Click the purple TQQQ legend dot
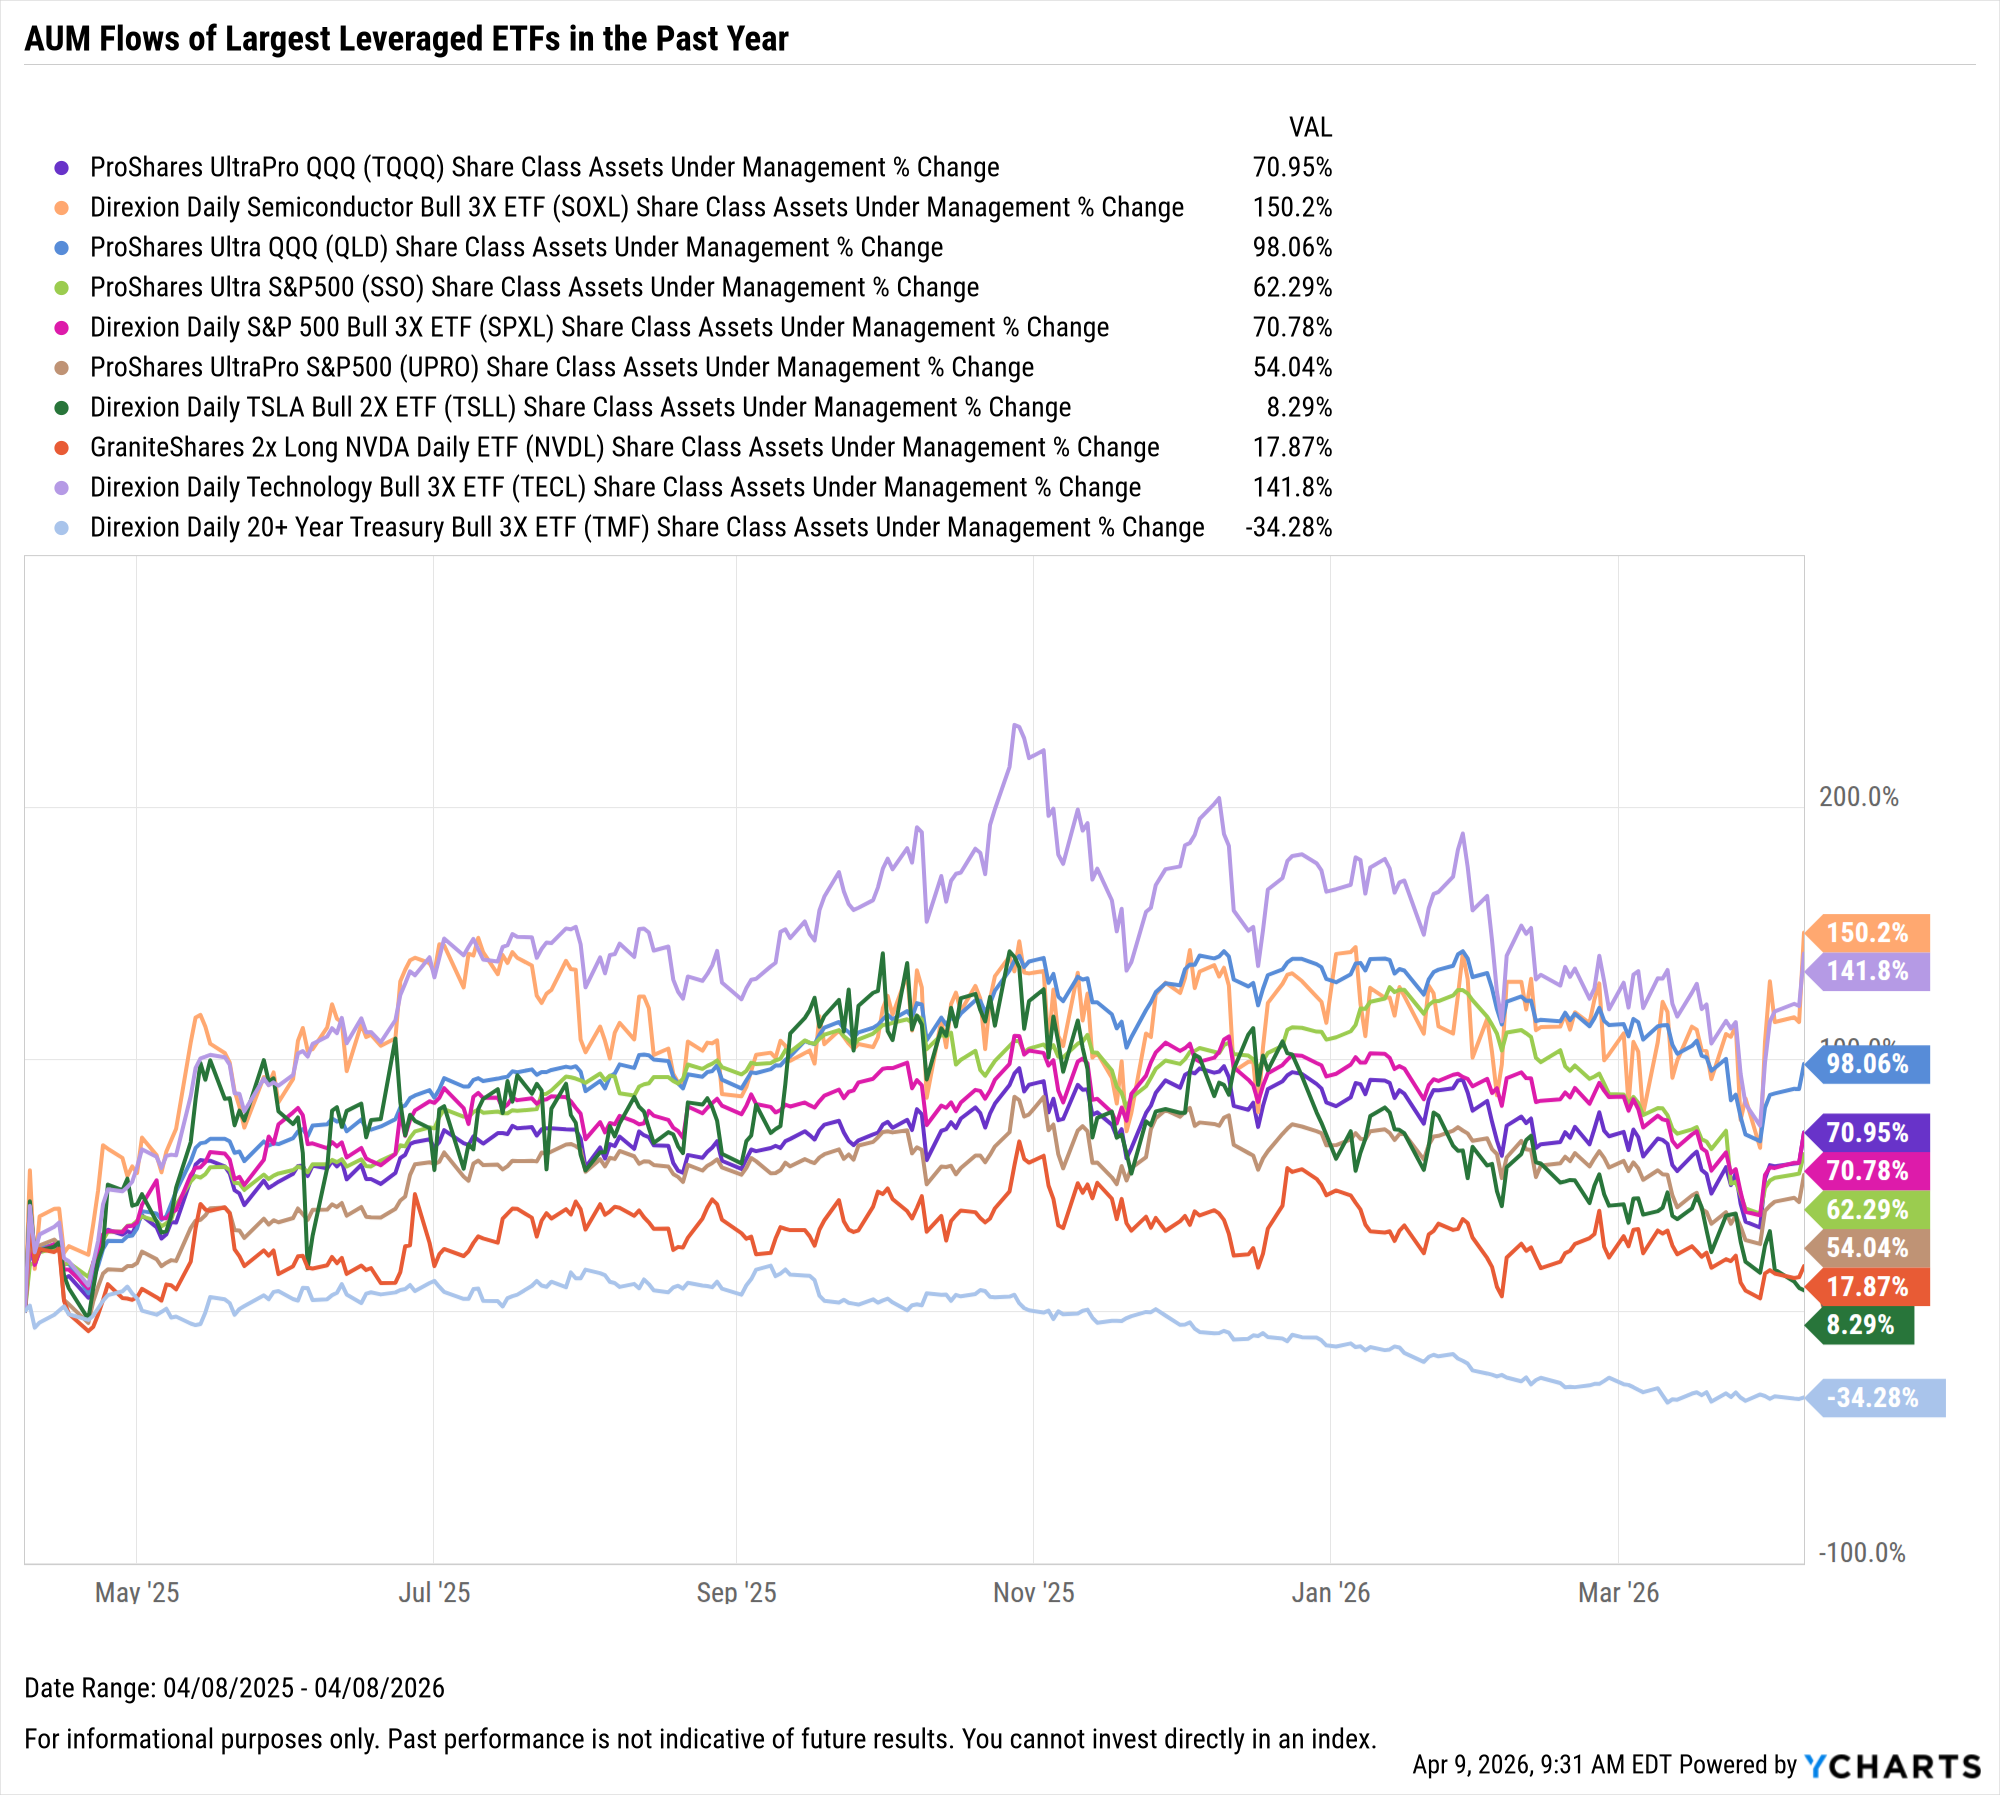 click(x=62, y=168)
